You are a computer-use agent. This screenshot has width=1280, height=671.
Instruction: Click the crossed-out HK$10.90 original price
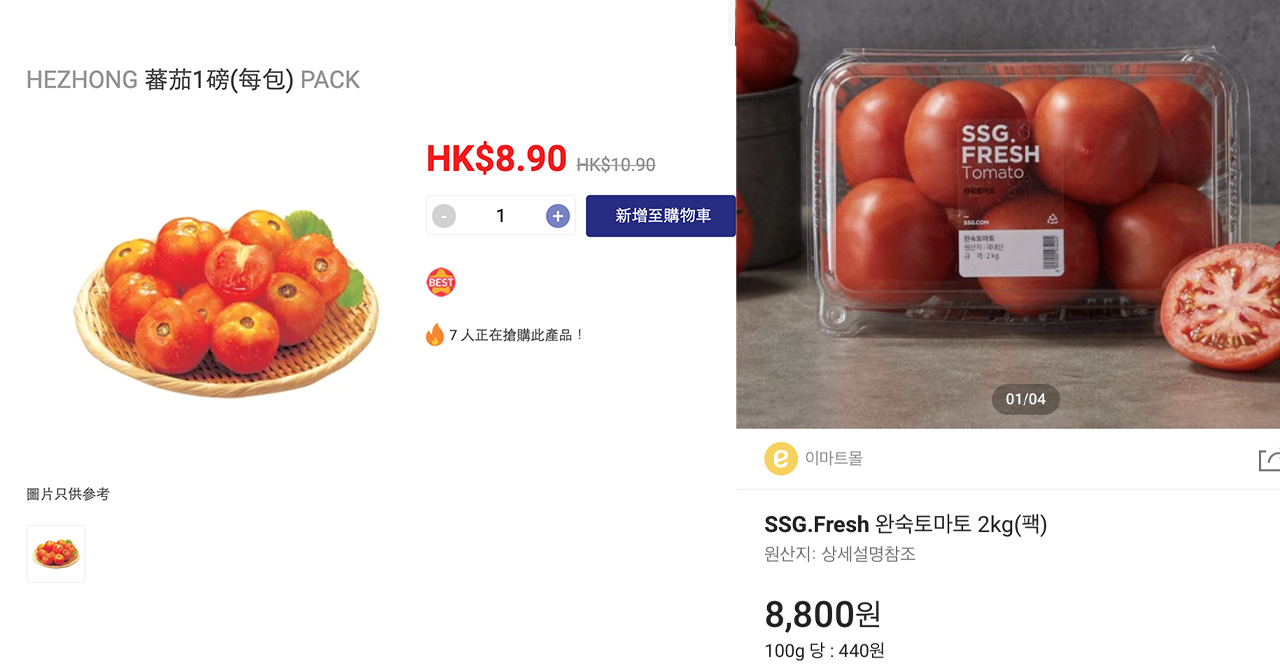click(x=616, y=164)
